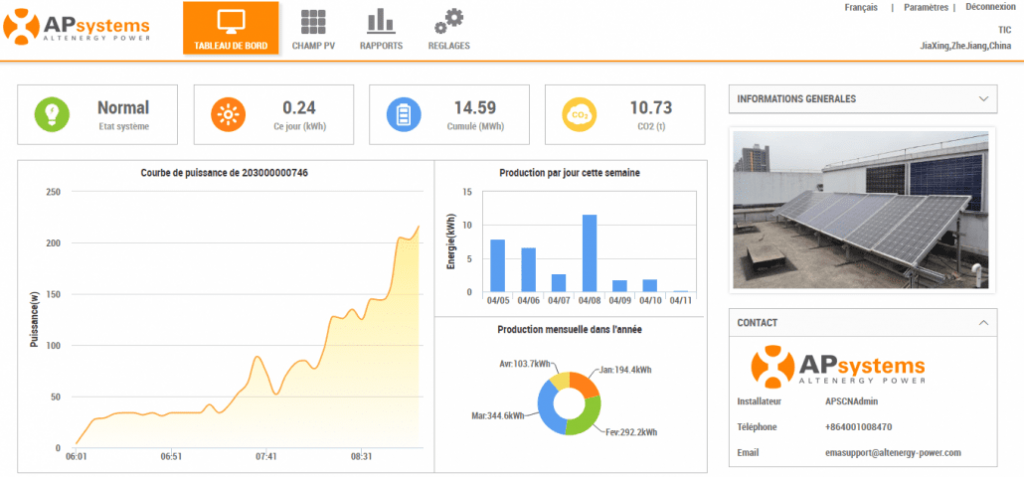This screenshot has height=477, width=1024.
Task: Click the Déconnexion link
Action: [x=988, y=8]
